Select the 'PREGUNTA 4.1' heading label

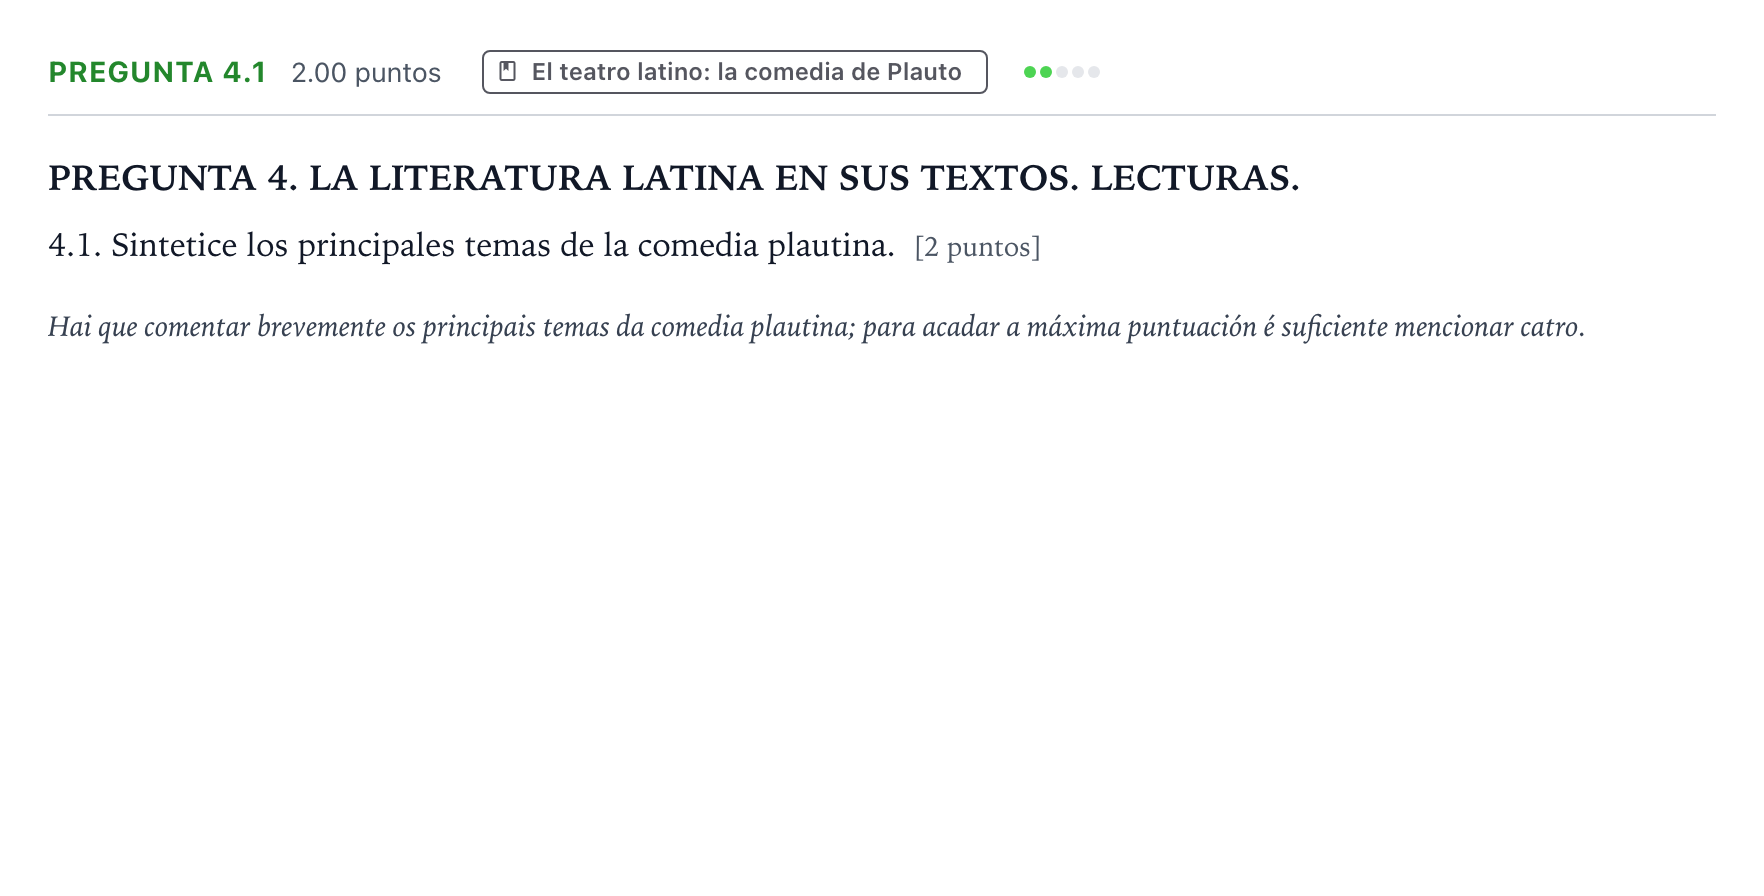click(x=157, y=72)
